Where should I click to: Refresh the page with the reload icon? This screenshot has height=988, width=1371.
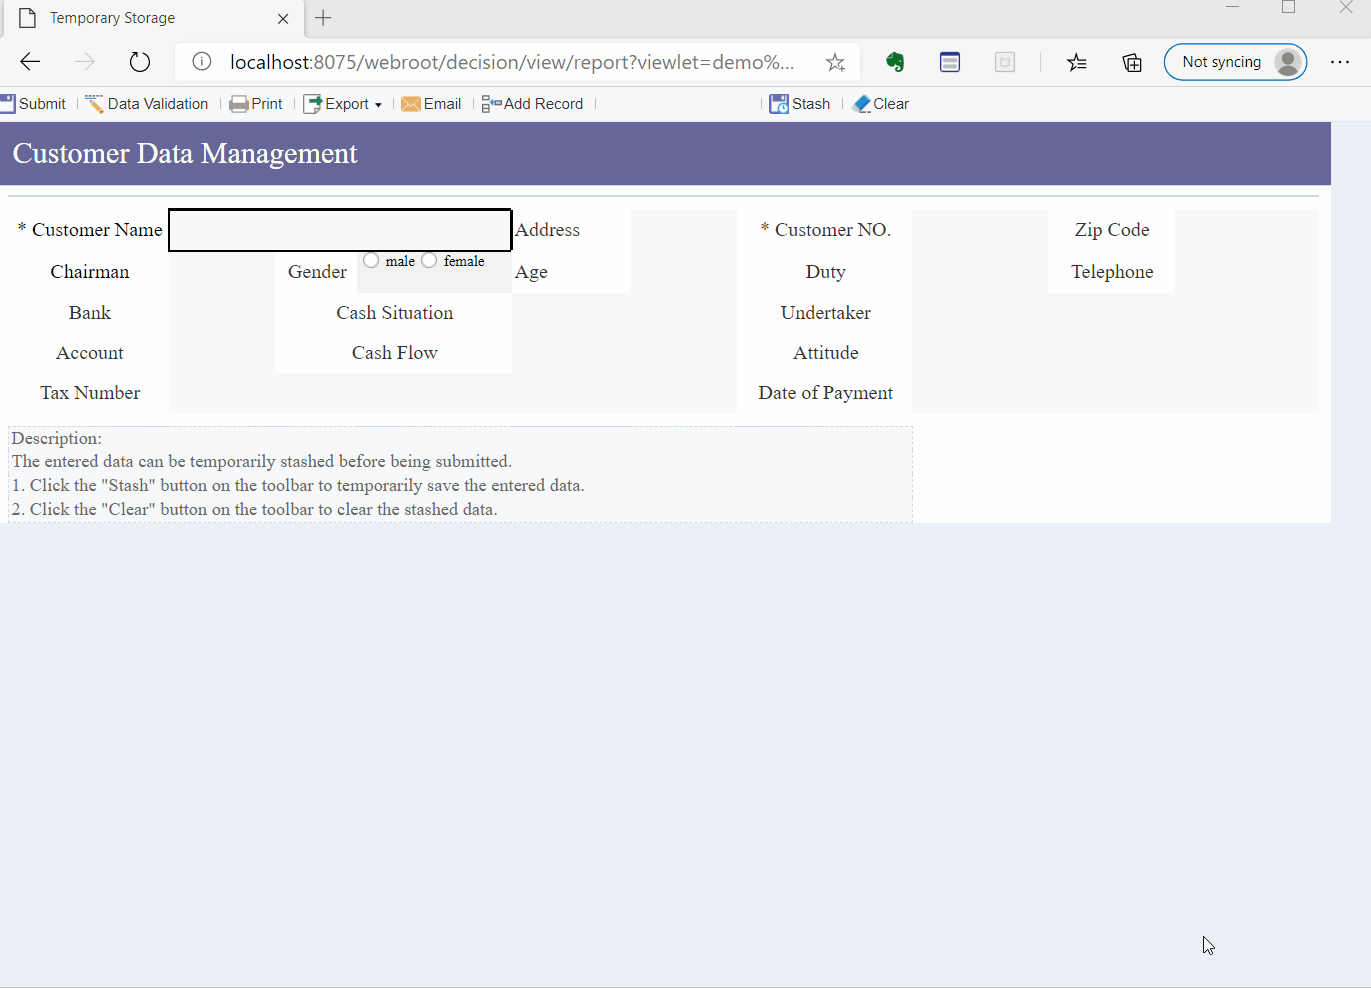[x=140, y=62]
